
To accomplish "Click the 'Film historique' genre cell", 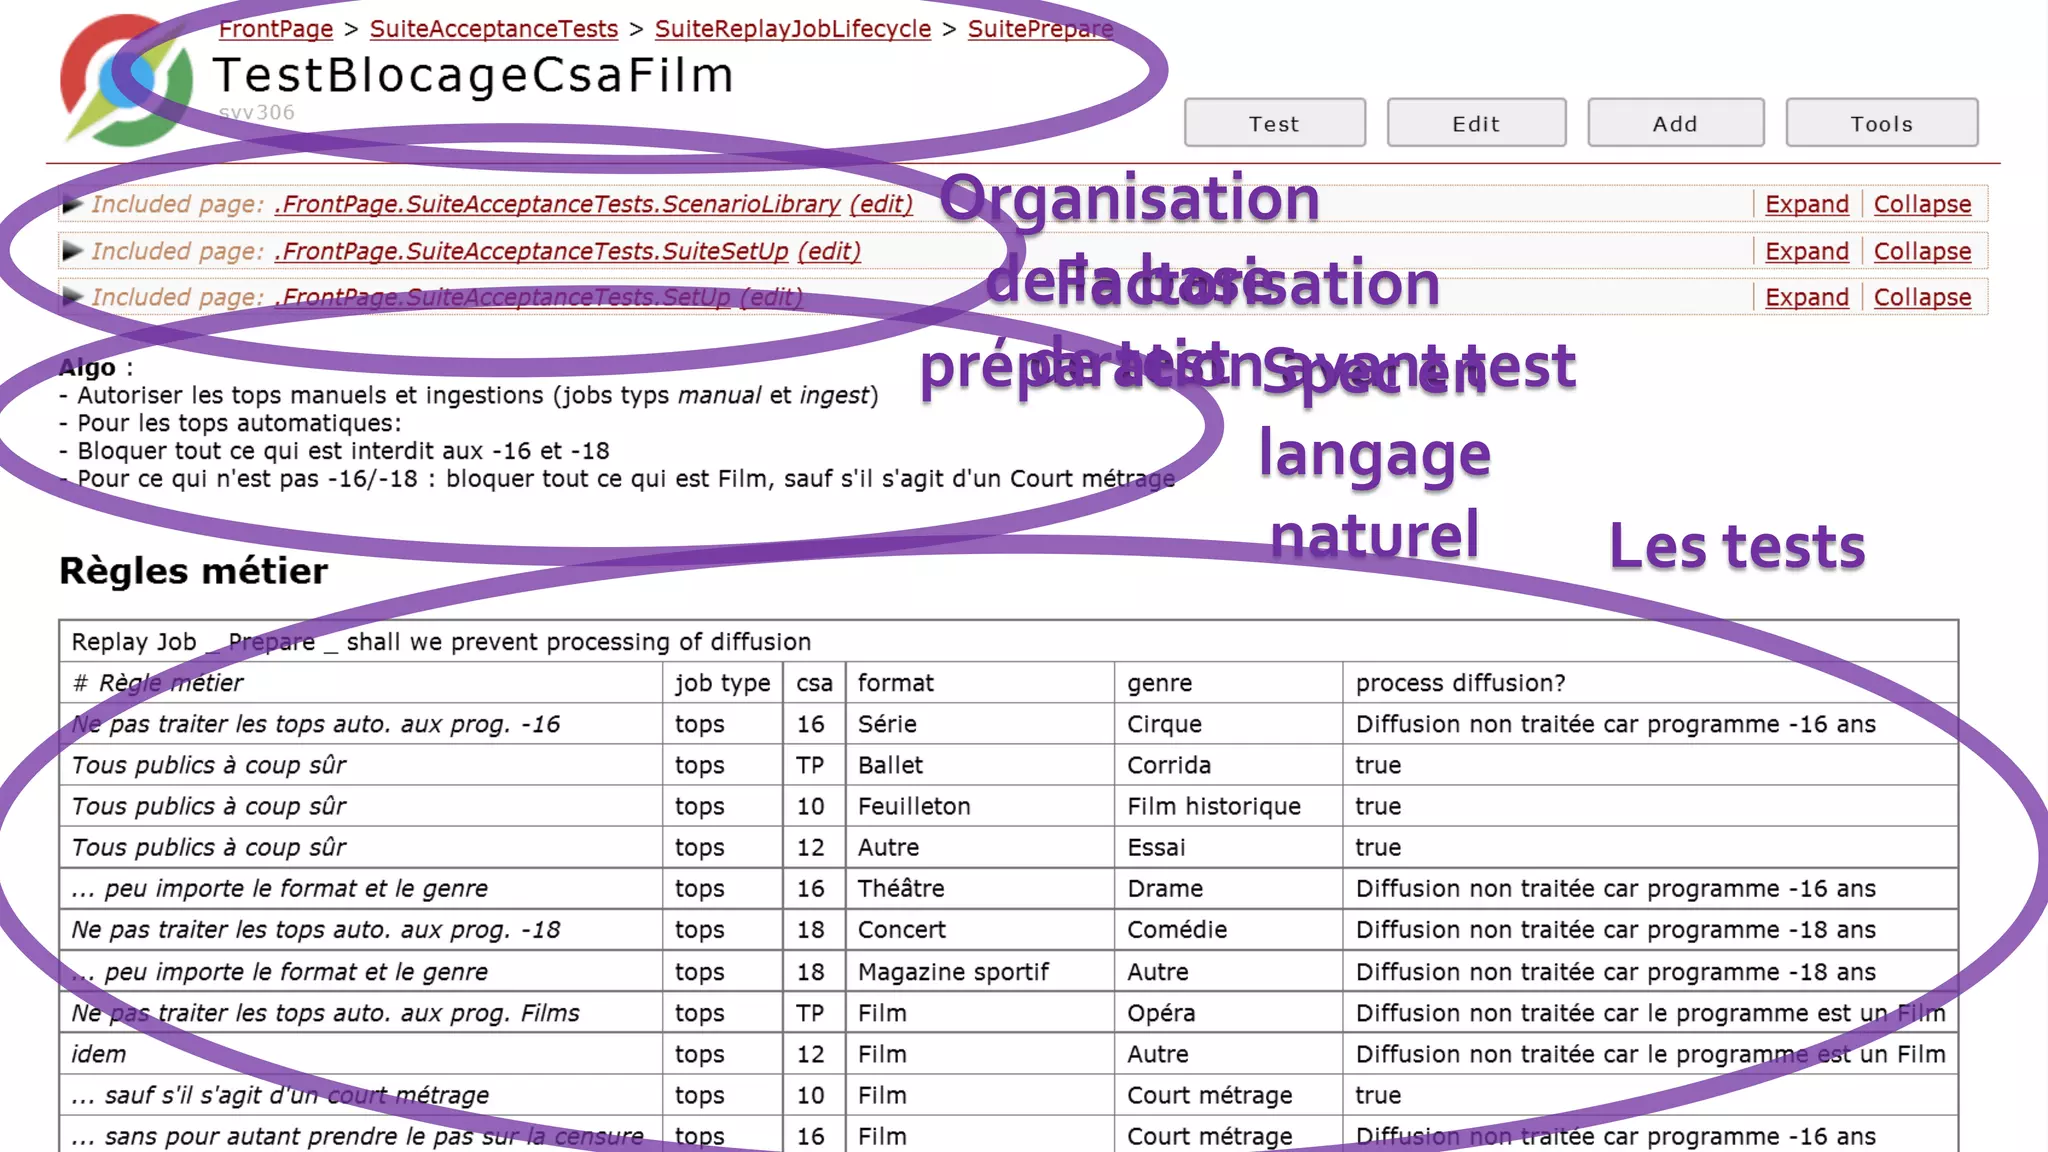I will click(1228, 806).
